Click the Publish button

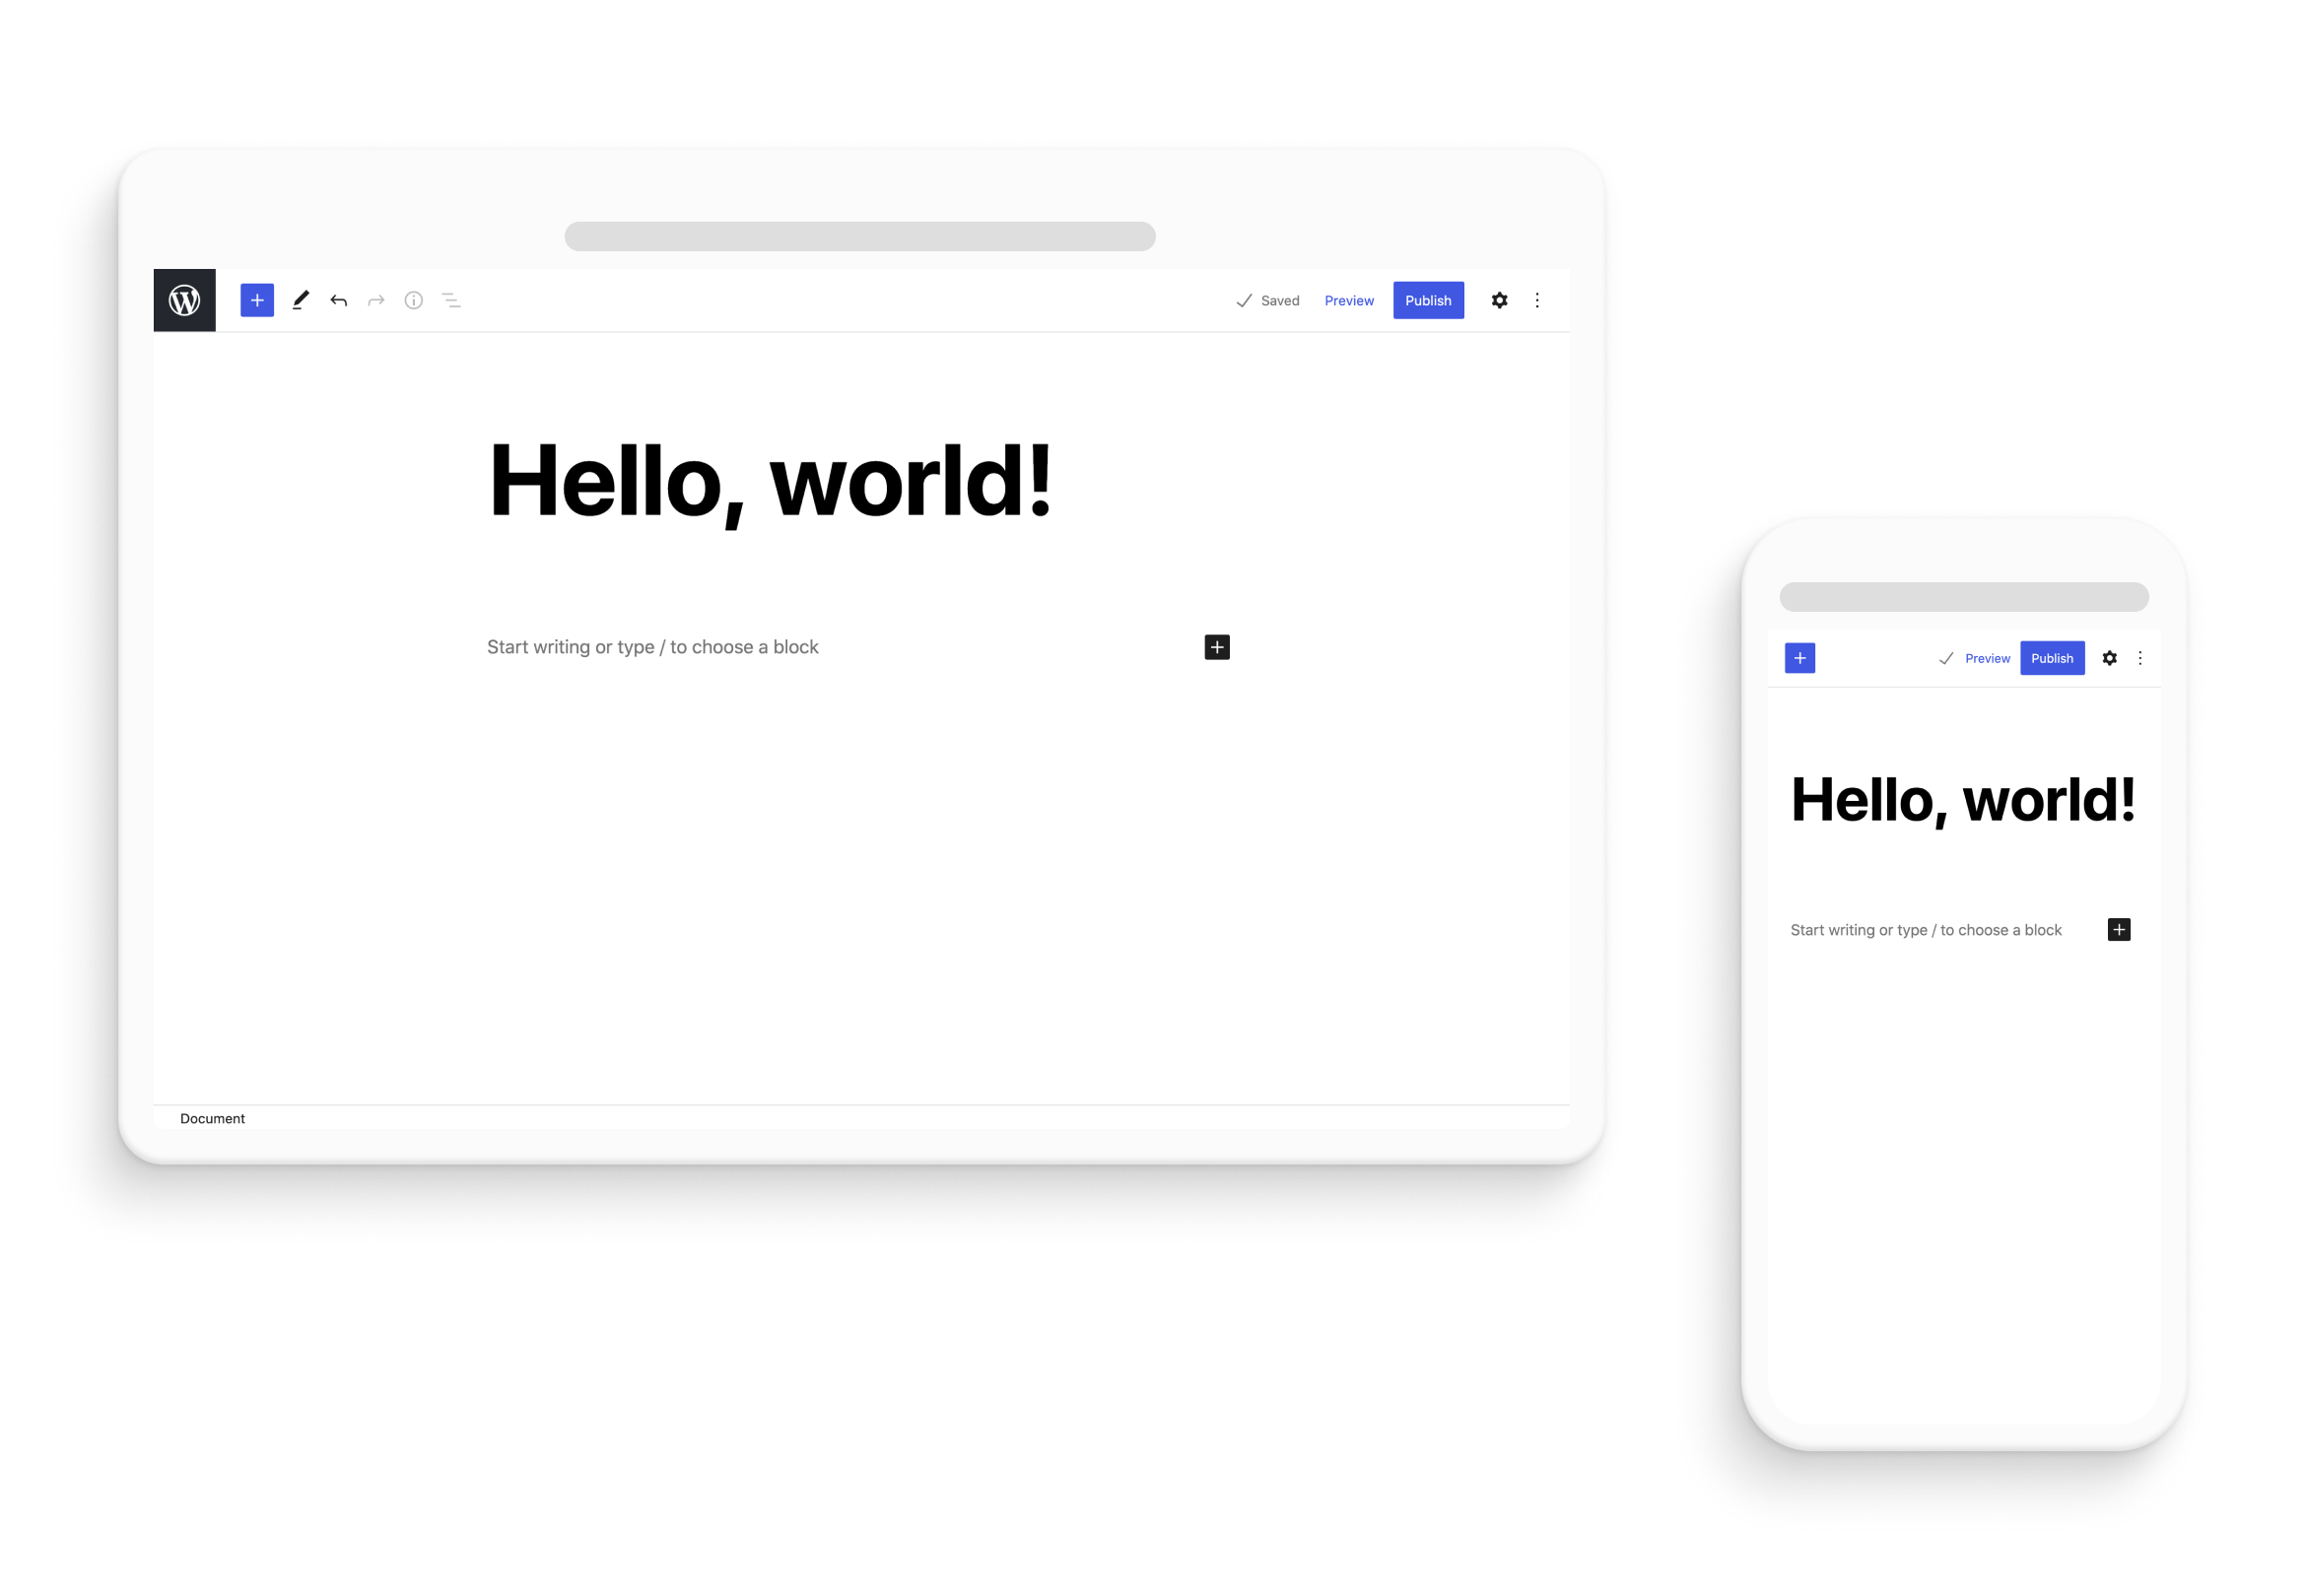coord(1426,299)
